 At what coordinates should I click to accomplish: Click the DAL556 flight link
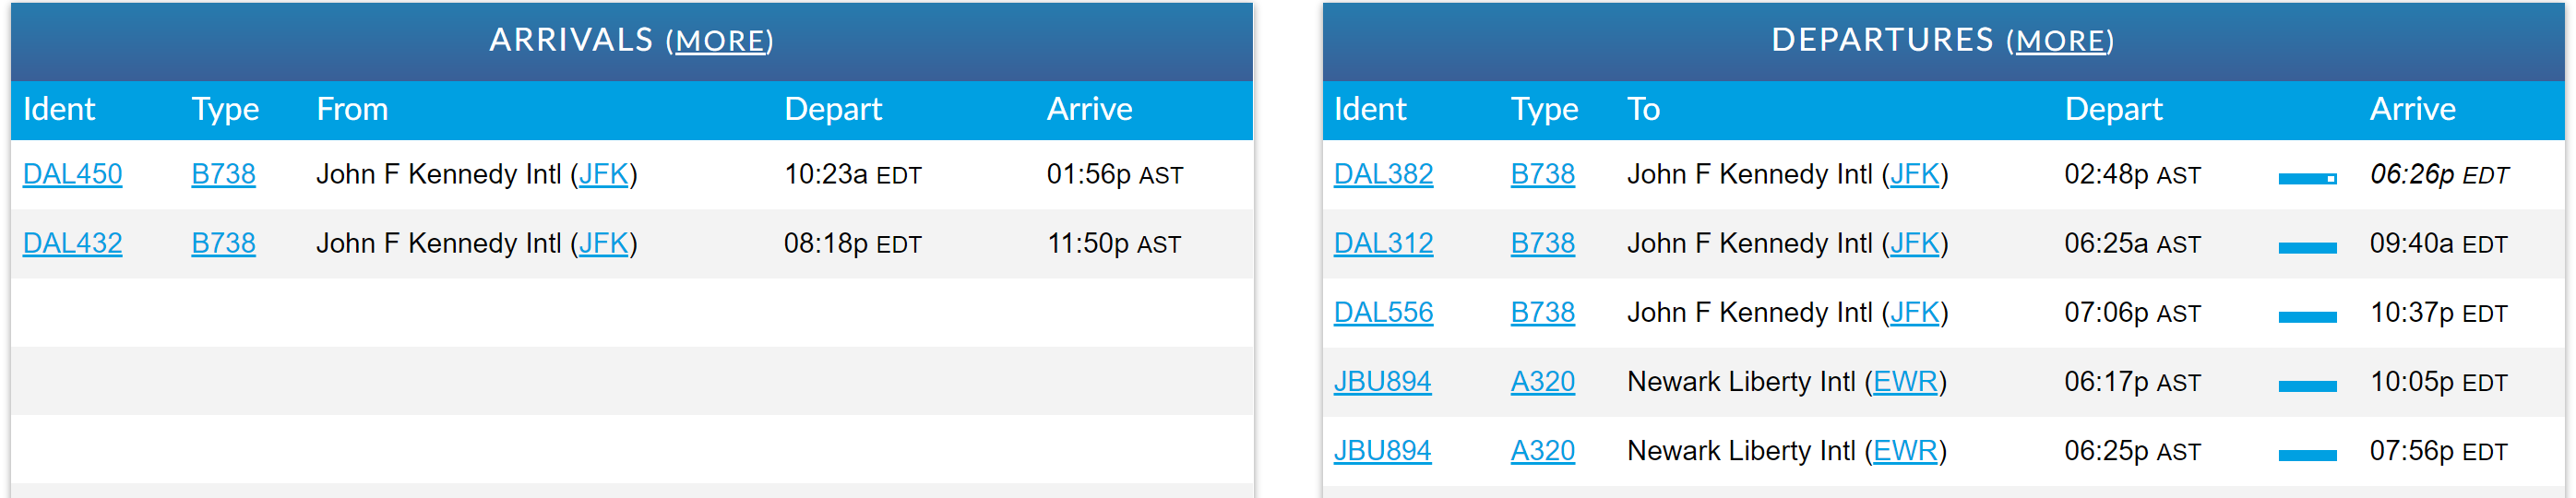[x=1382, y=312]
